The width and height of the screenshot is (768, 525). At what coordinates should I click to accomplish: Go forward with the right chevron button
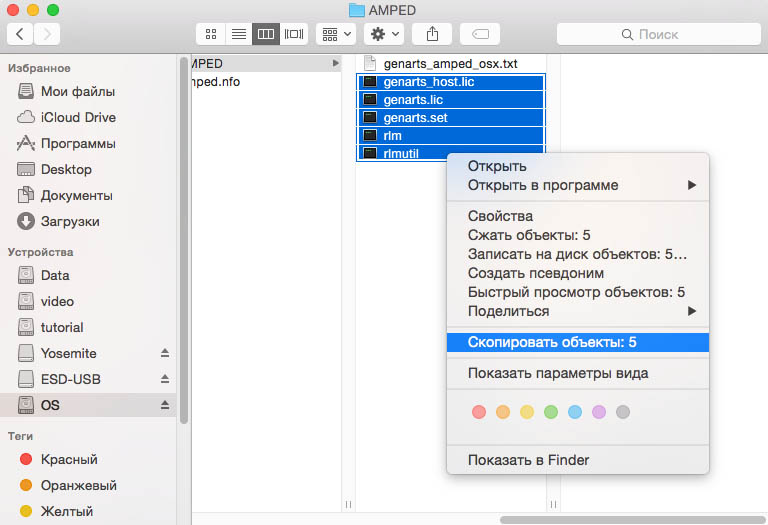47,34
